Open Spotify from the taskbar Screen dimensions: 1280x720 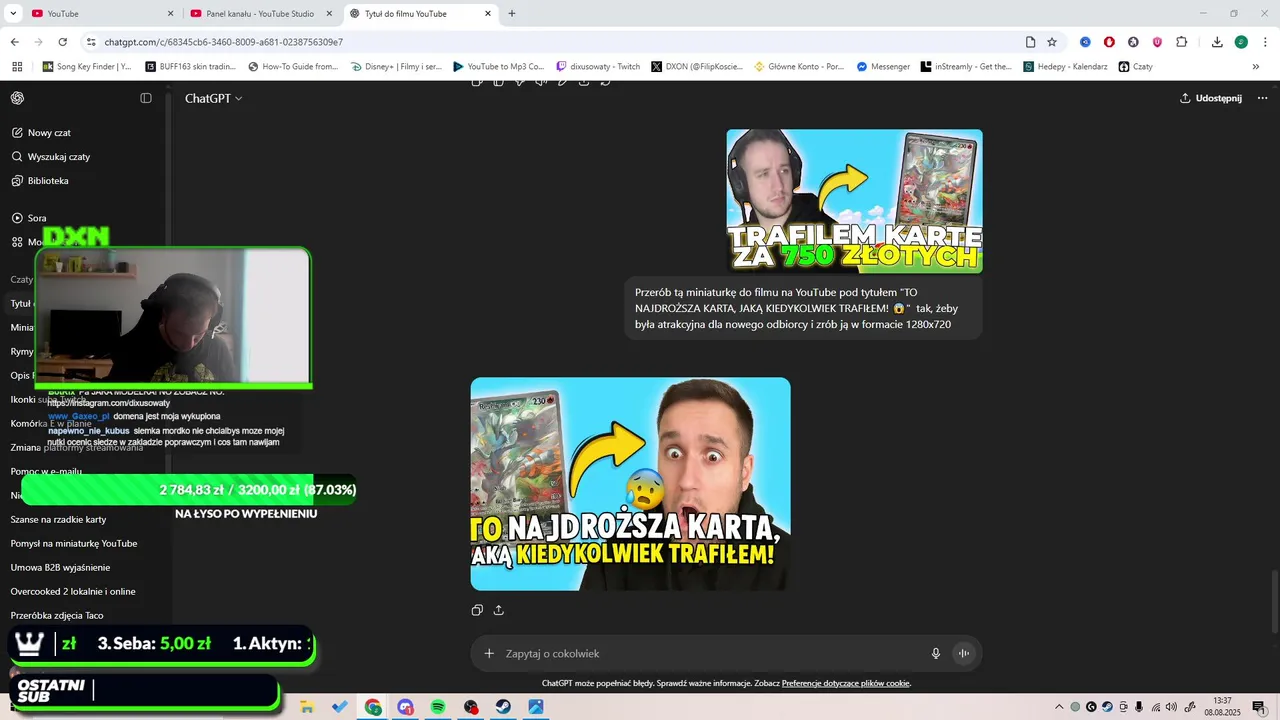pyautogui.click(x=438, y=707)
